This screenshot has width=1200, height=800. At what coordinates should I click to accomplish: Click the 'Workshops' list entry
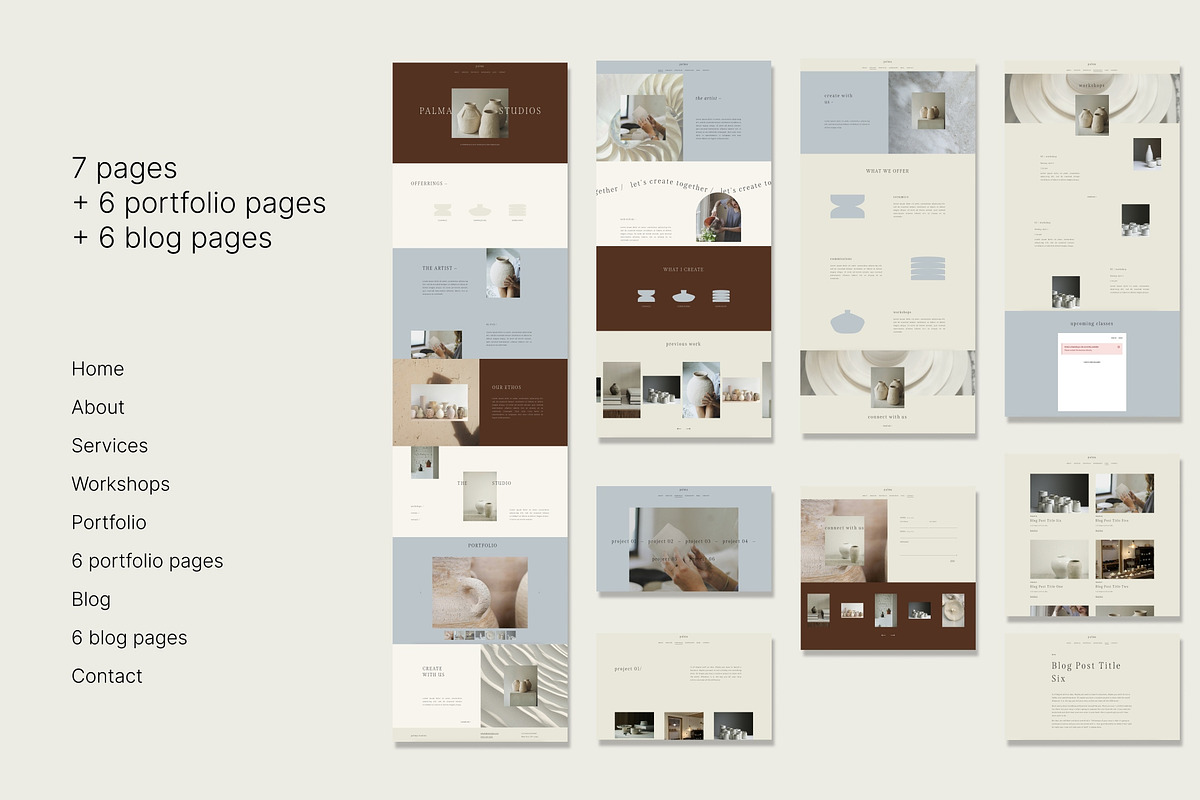(x=121, y=484)
